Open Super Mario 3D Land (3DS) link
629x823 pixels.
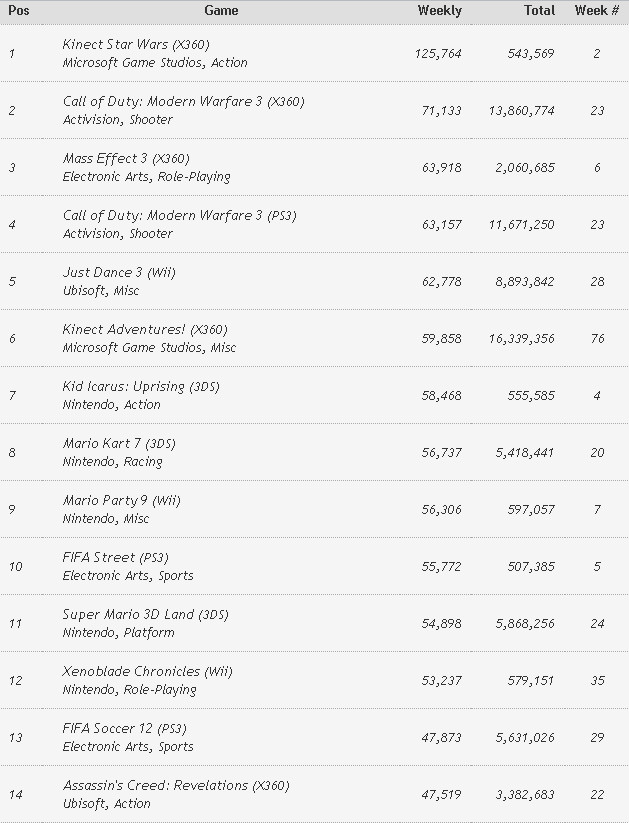click(x=145, y=615)
